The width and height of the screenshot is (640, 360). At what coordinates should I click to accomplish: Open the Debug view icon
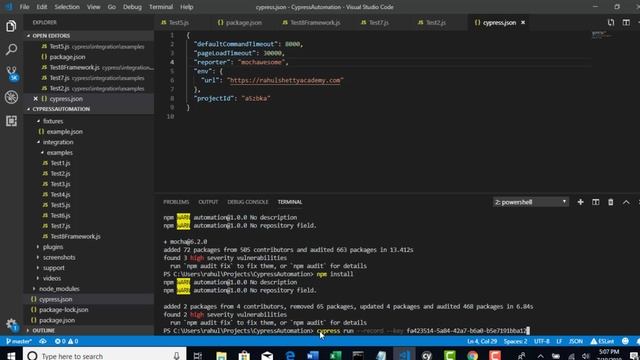pyautogui.click(x=11, y=97)
